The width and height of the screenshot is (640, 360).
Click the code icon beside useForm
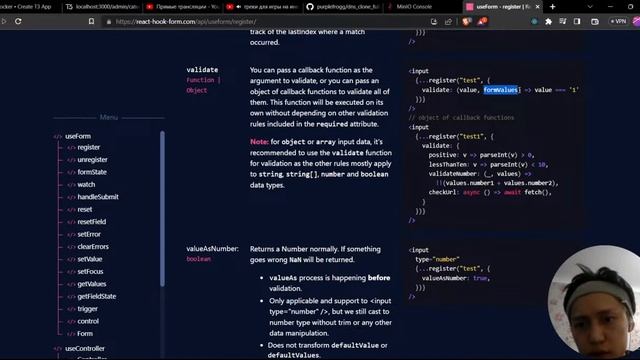click(x=58, y=137)
